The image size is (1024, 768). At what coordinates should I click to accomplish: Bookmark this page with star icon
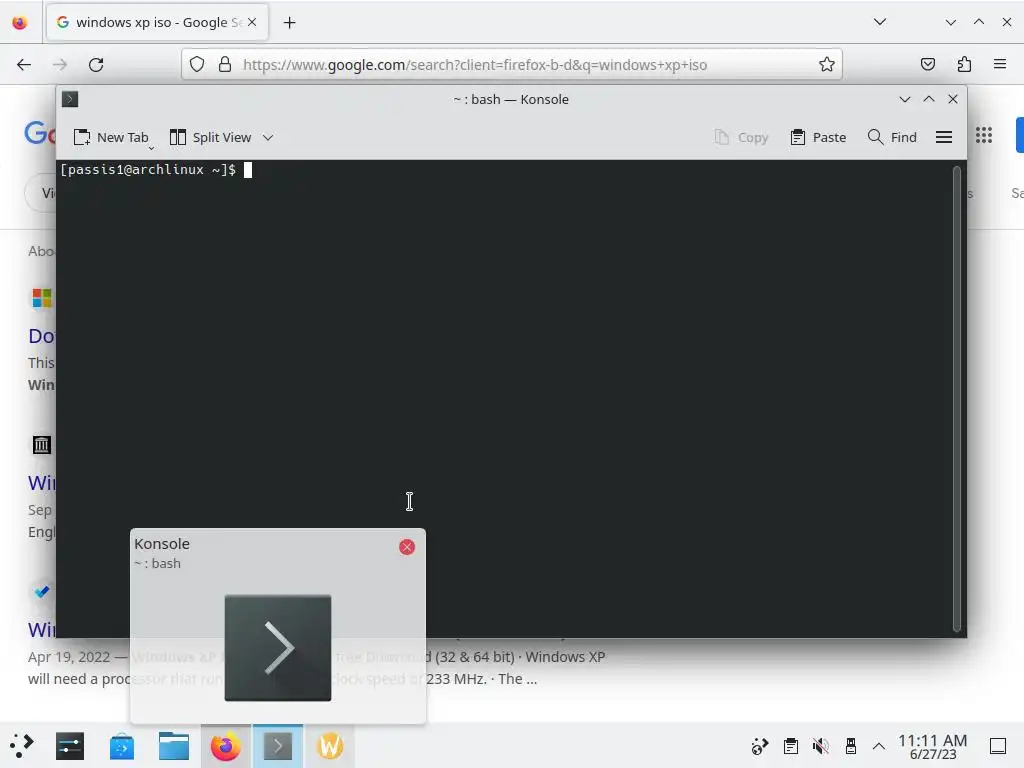pos(827,64)
